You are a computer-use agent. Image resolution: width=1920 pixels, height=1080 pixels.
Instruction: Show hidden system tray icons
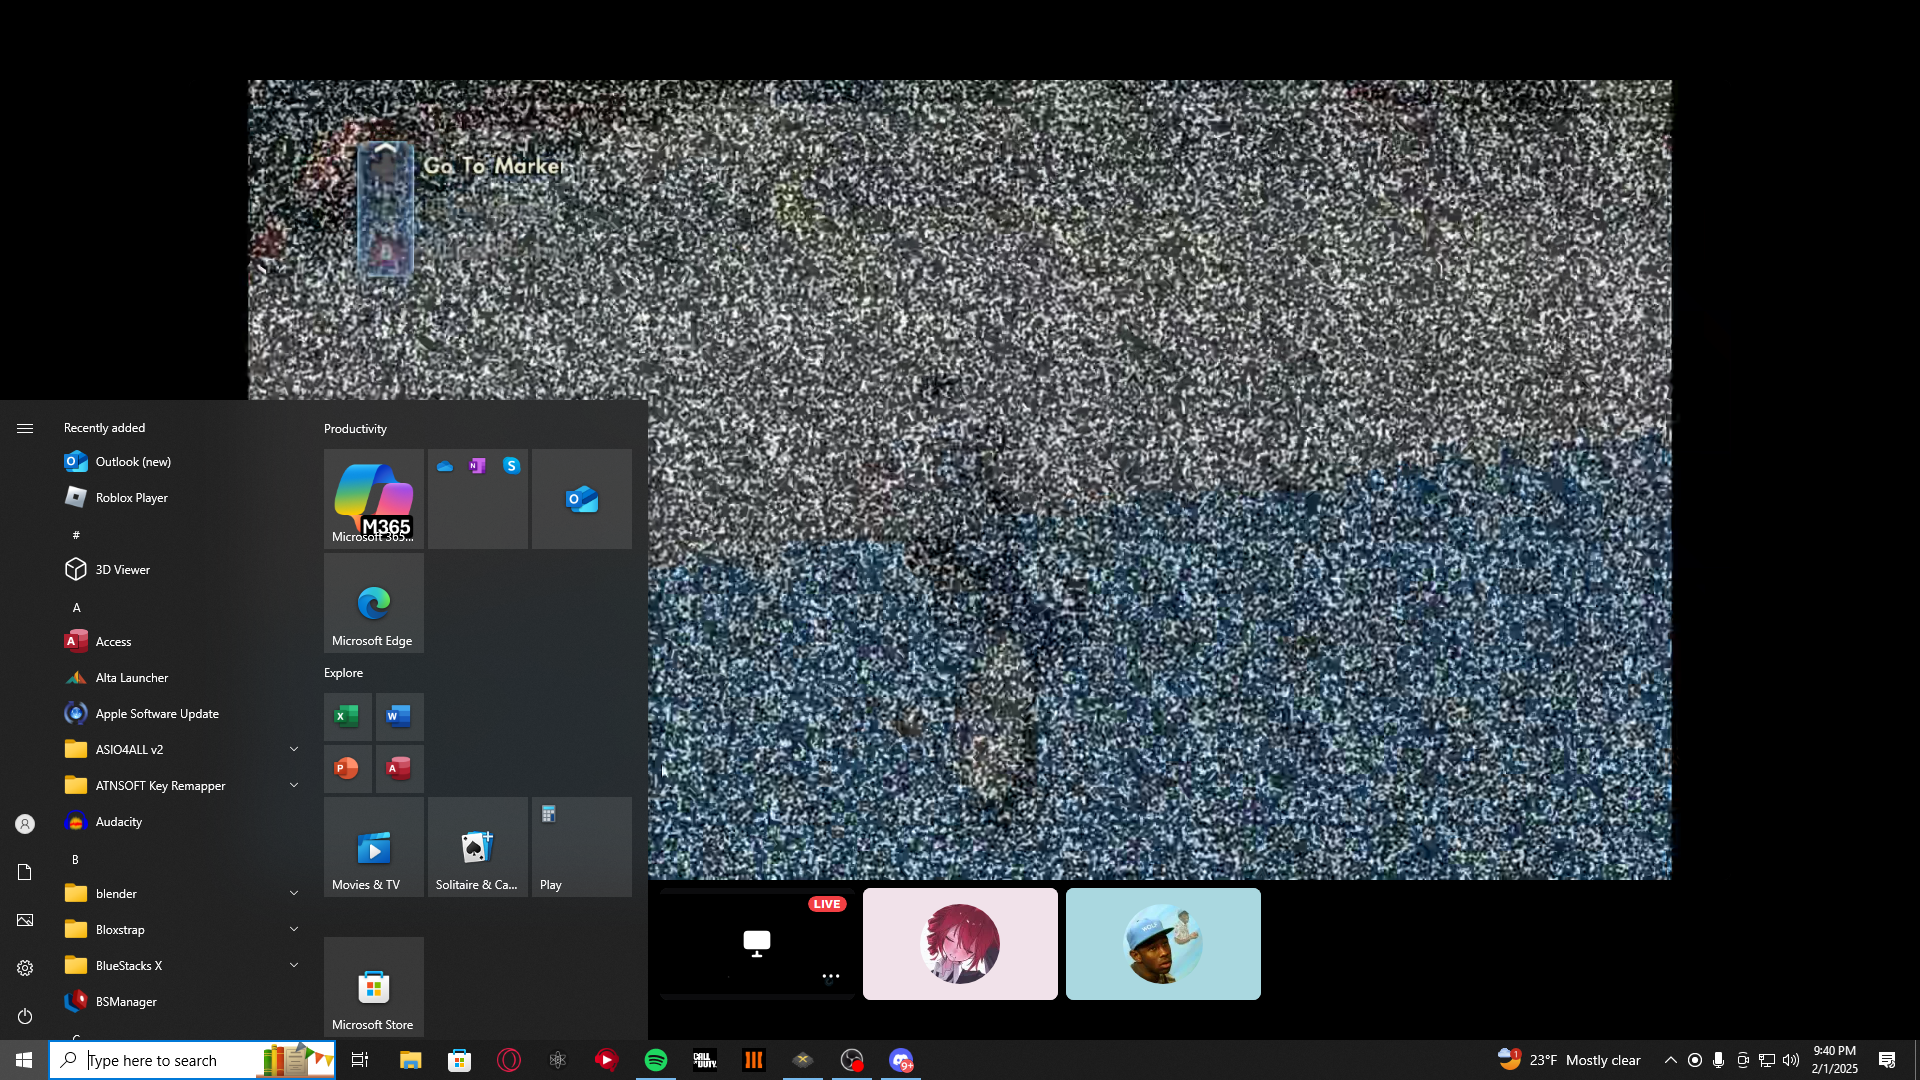click(1670, 1060)
